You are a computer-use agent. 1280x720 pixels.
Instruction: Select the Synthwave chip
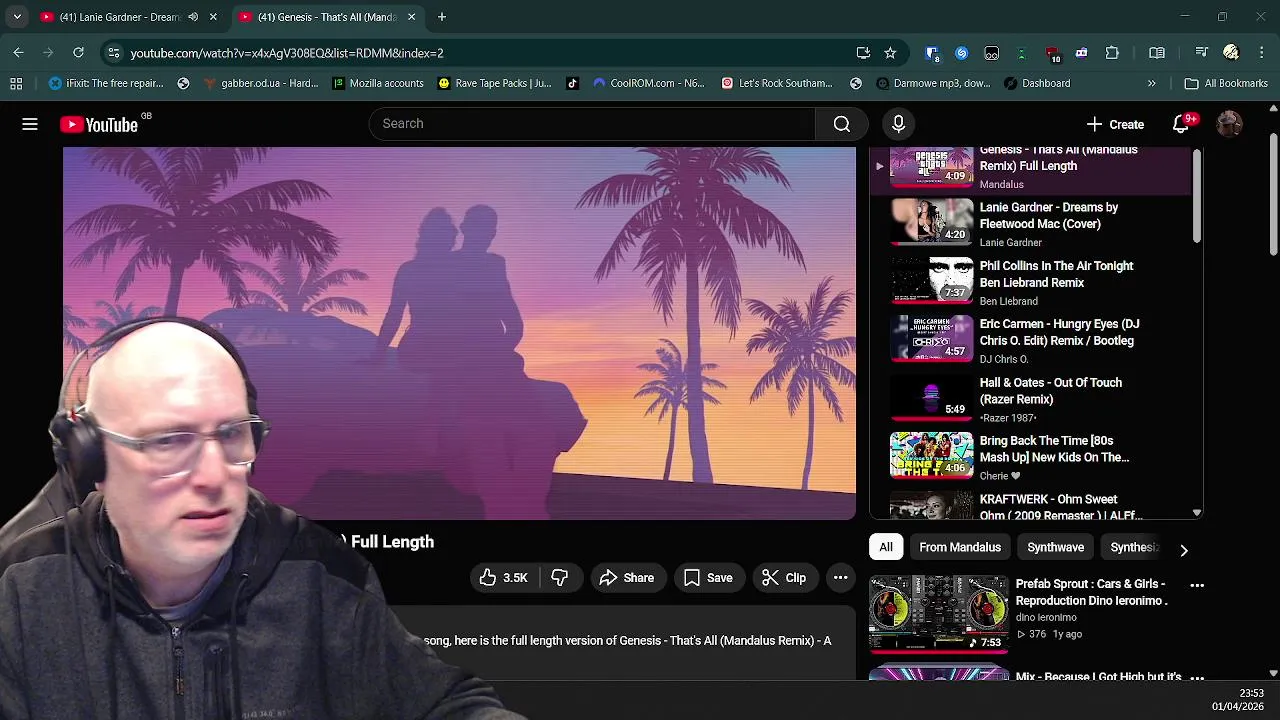click(x=1055, y=548)
